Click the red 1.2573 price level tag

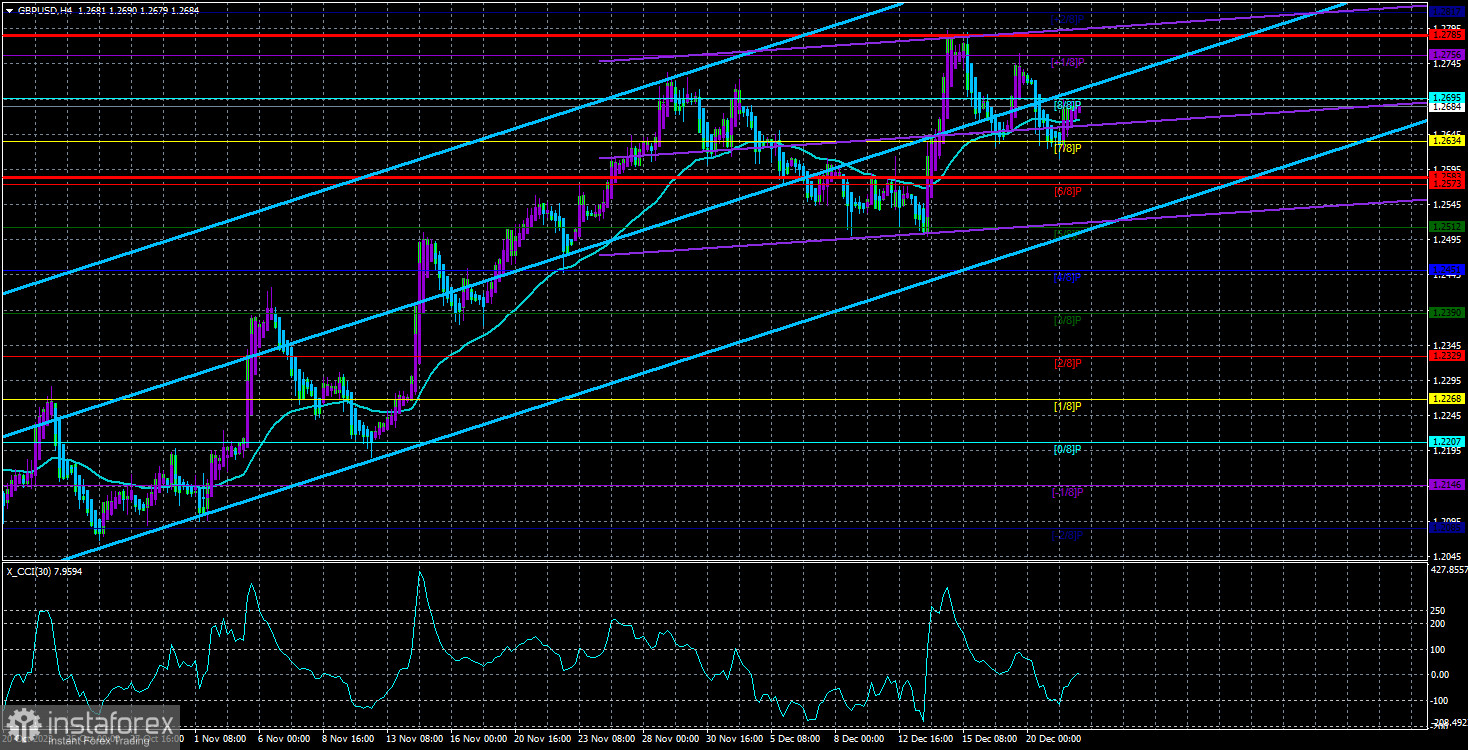coord(1447,184)
